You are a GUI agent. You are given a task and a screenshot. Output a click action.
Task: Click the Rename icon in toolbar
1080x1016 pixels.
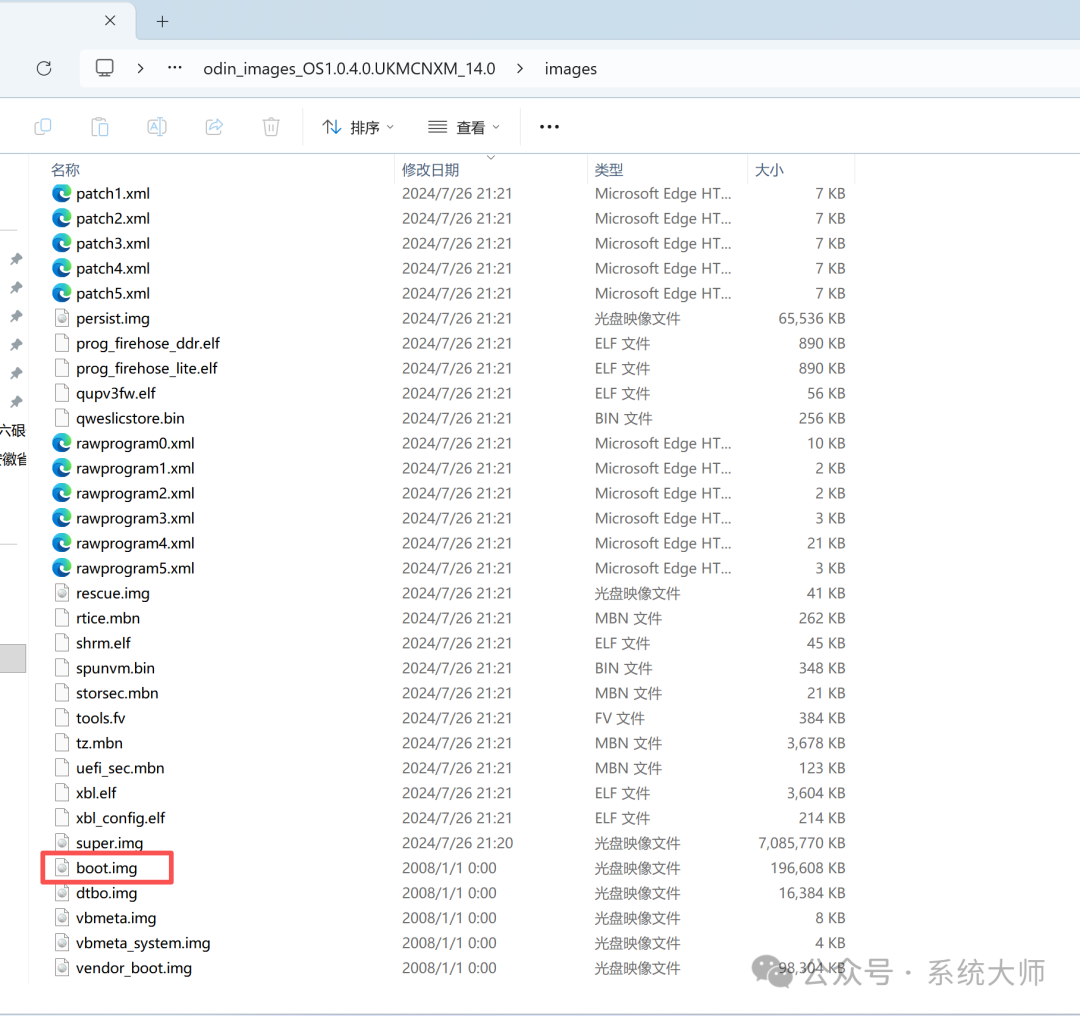pyautogui.click(x=157, y=127)
